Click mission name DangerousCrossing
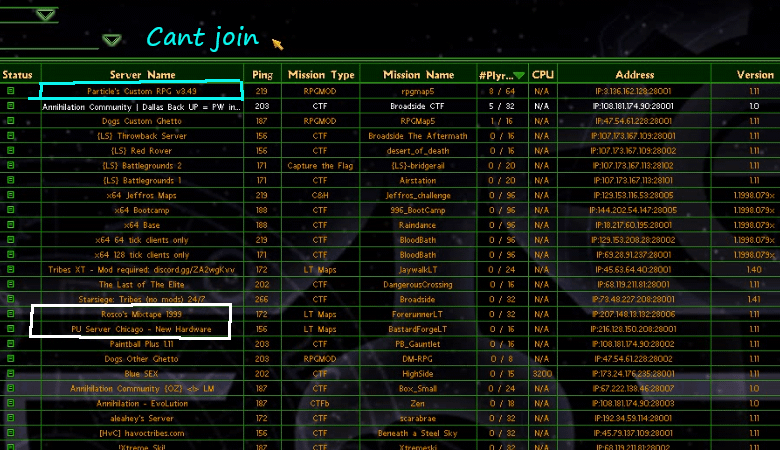Image resolution: width=780 pixels, height=450 pixels. 418,284
